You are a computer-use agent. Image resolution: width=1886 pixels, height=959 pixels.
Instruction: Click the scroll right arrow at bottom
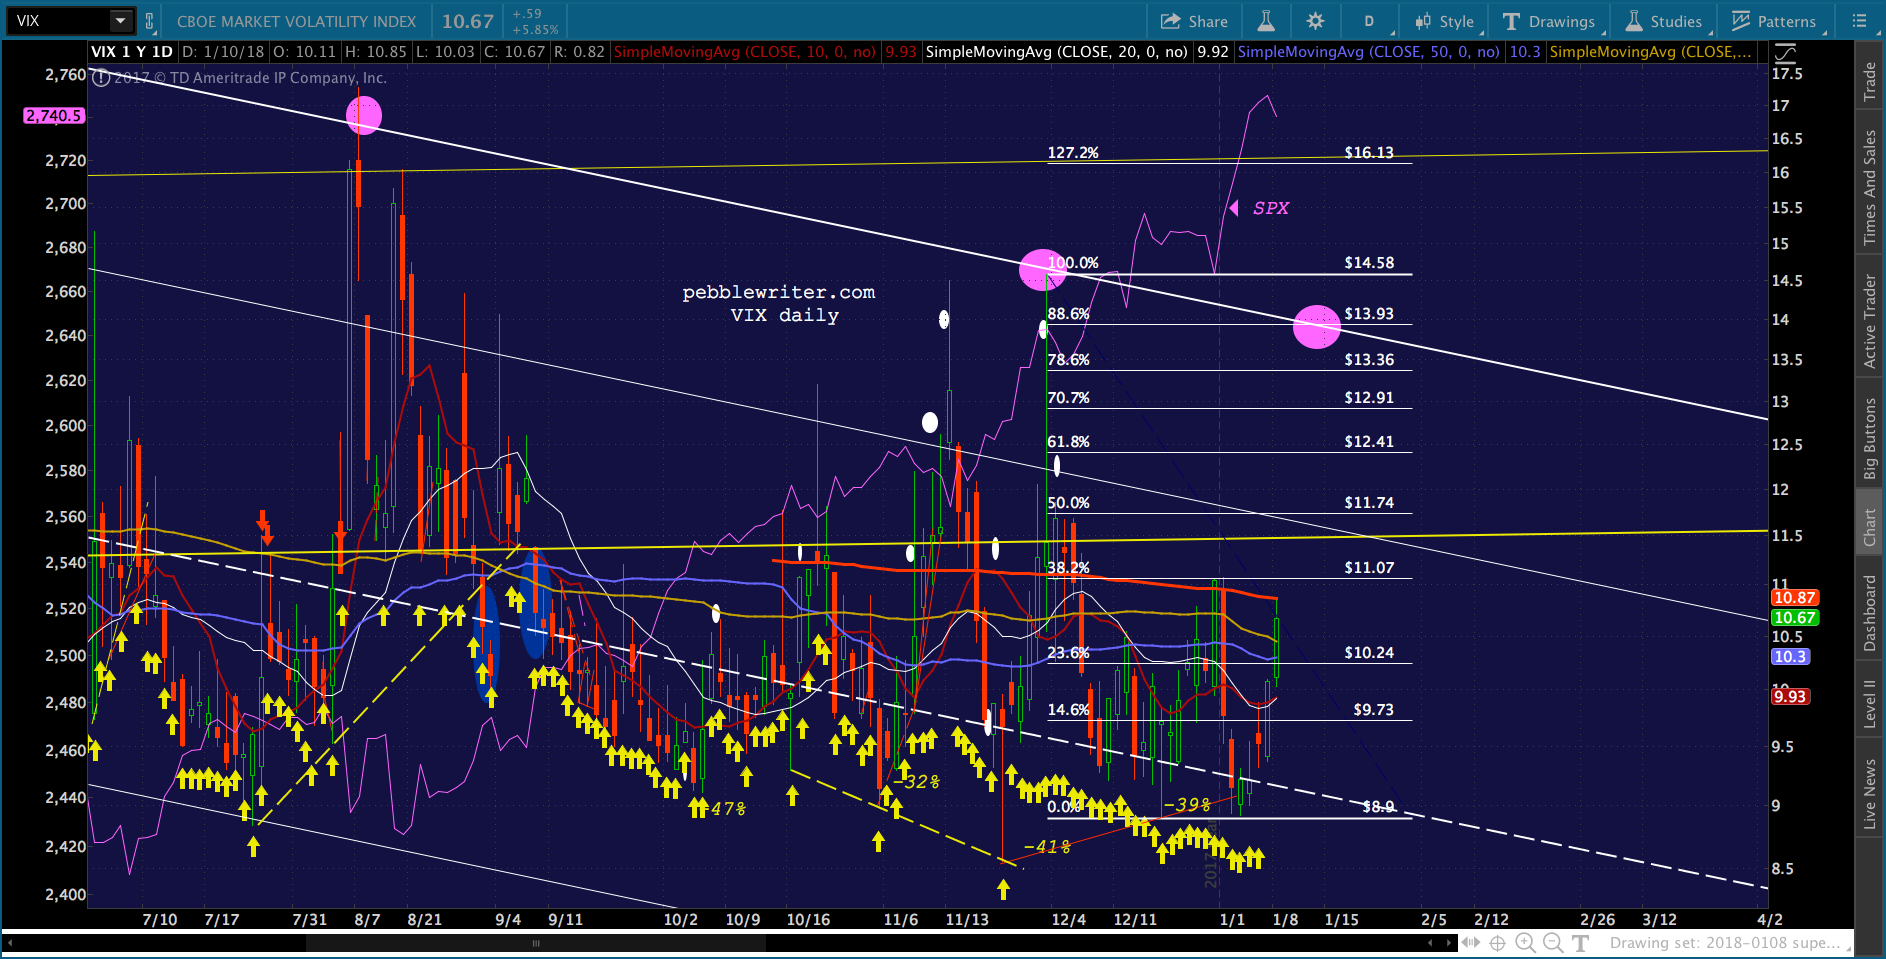coord(1449,943)
